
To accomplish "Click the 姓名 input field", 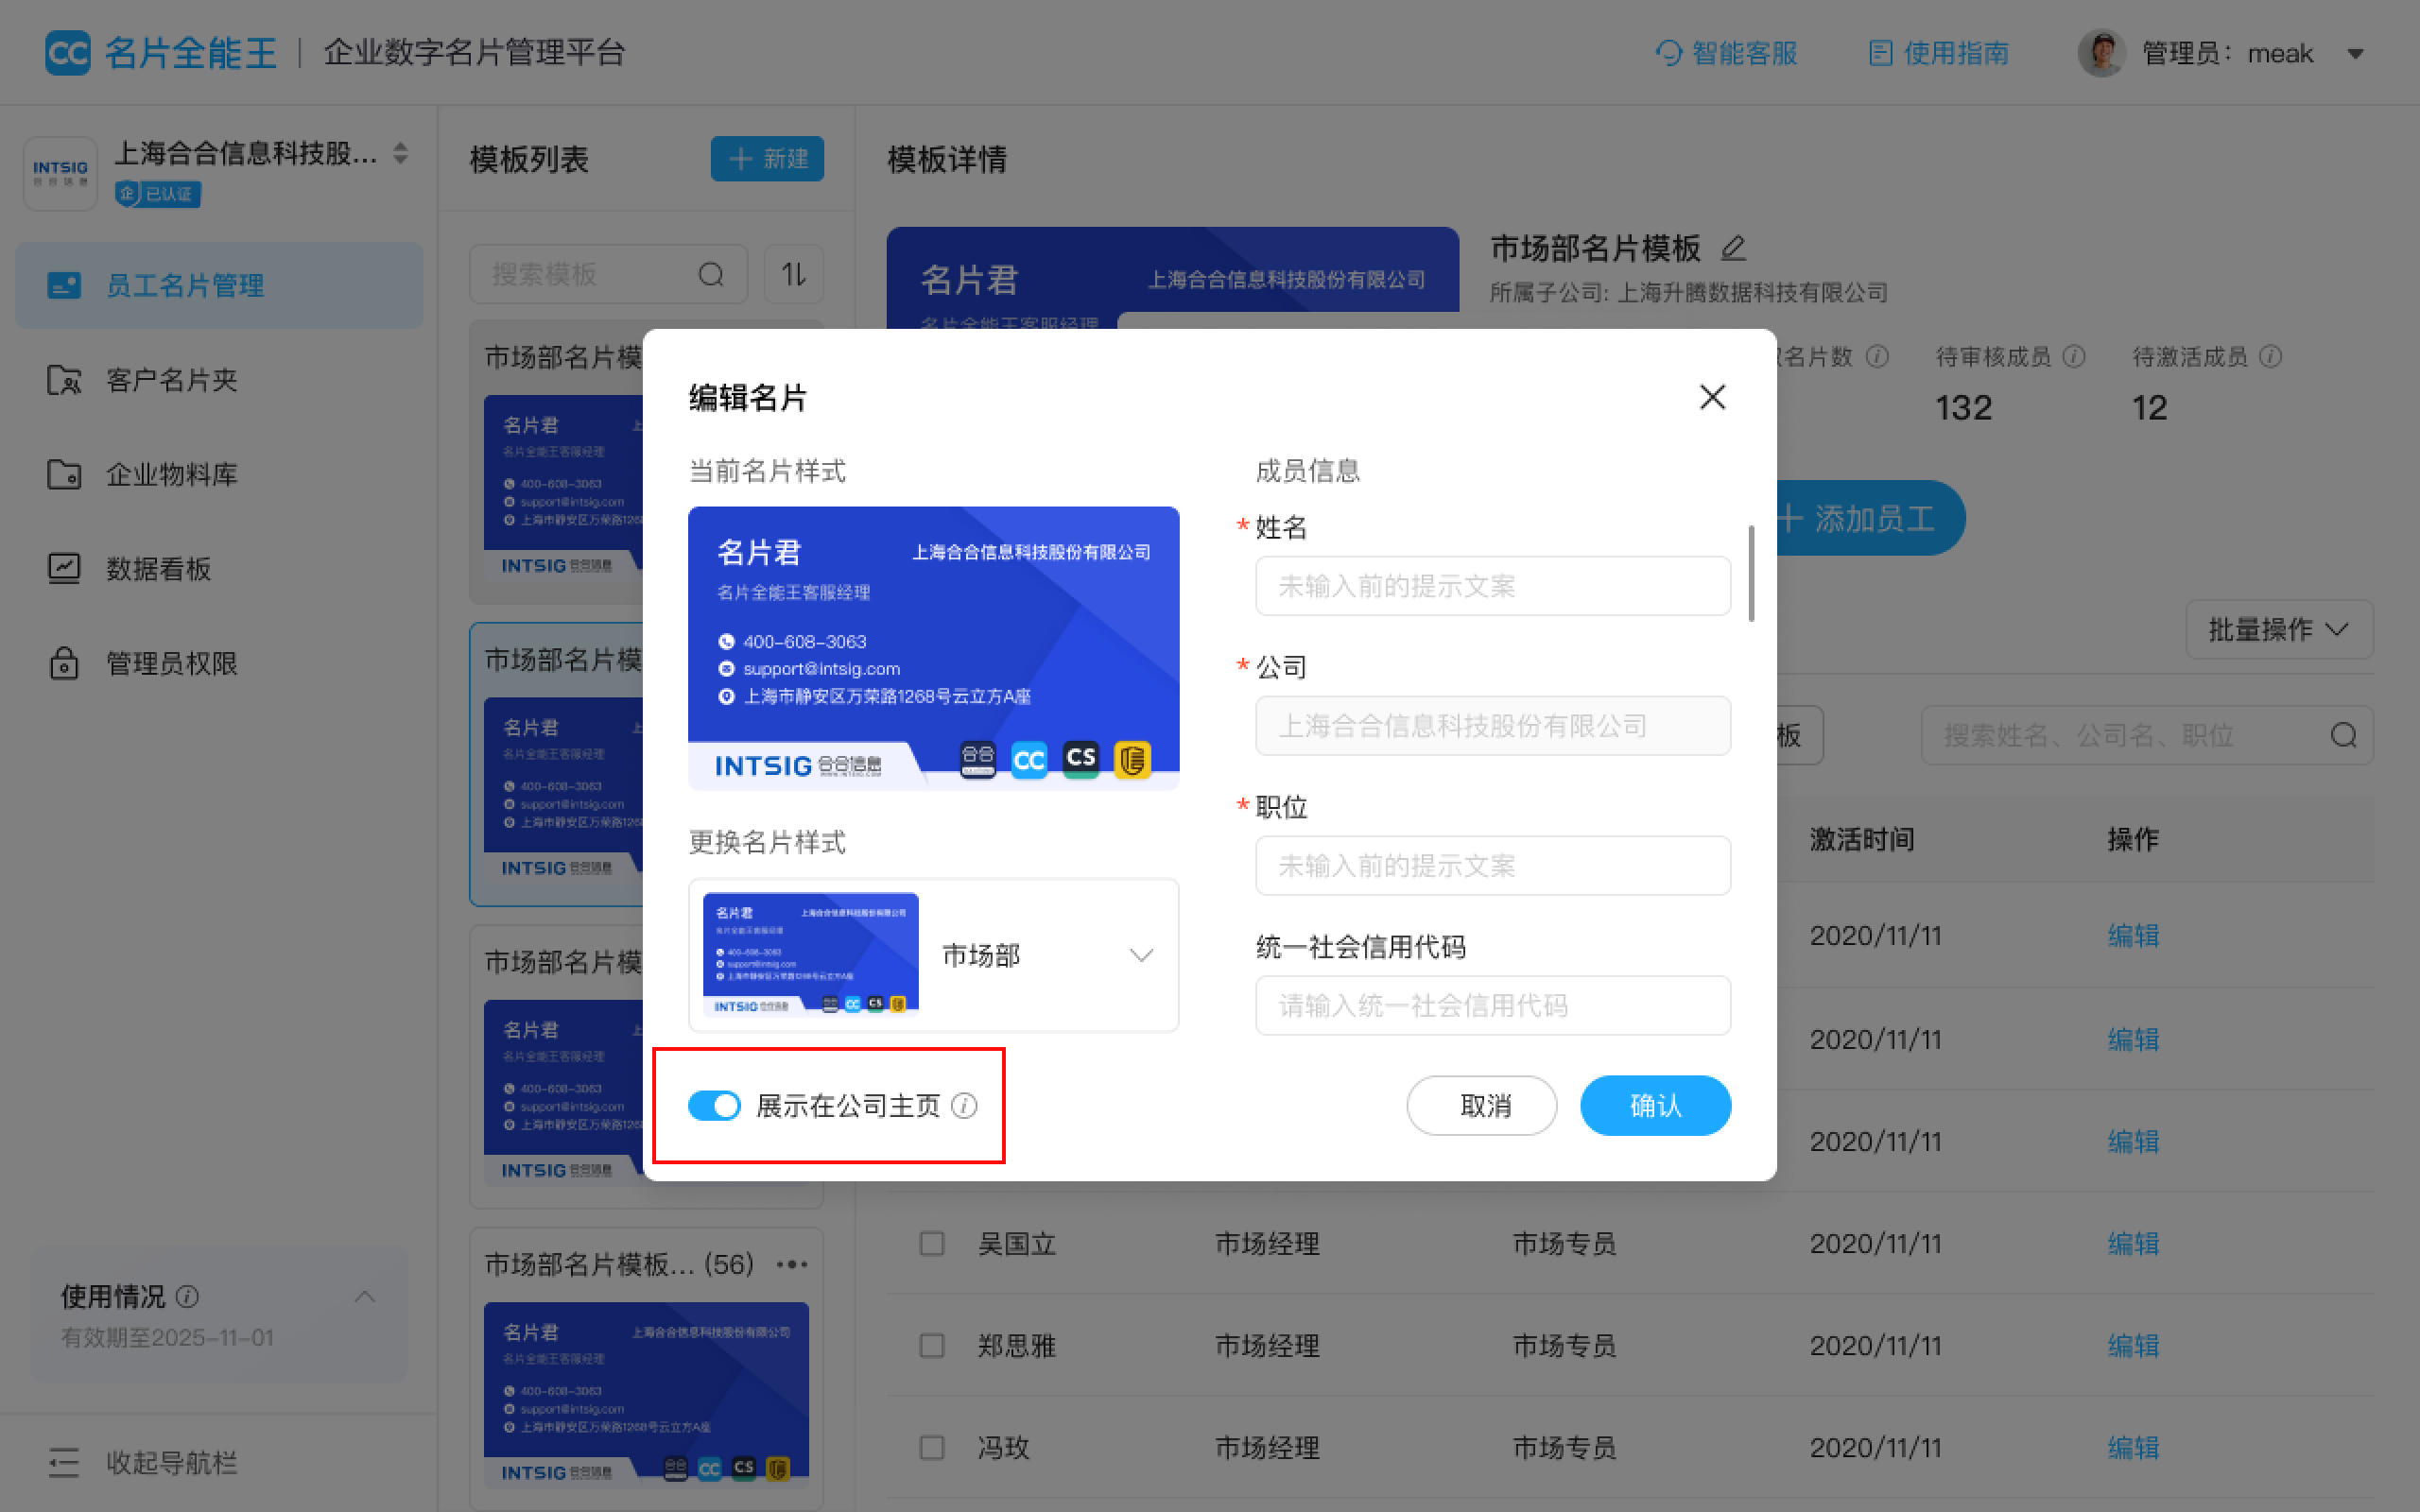I will (x=1492, y=586).
